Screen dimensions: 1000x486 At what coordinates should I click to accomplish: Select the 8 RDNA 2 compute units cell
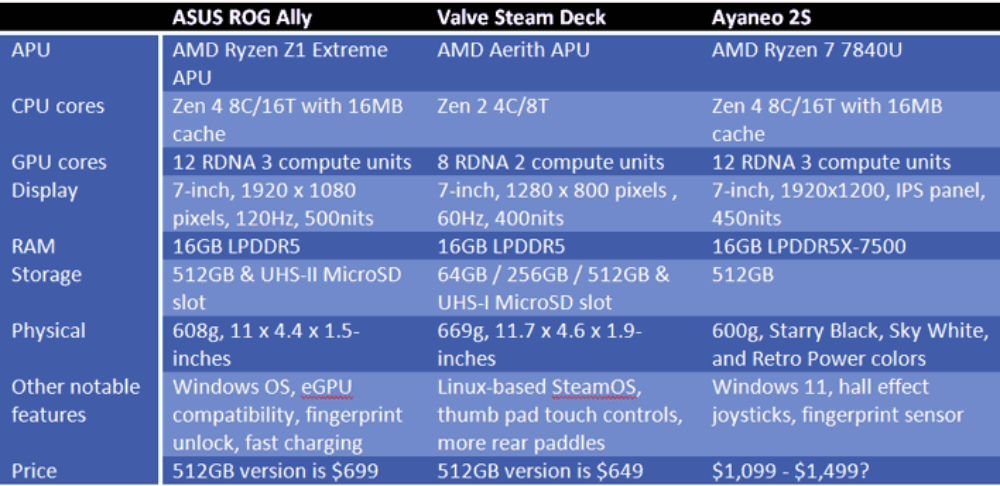[x=550, y=162]
